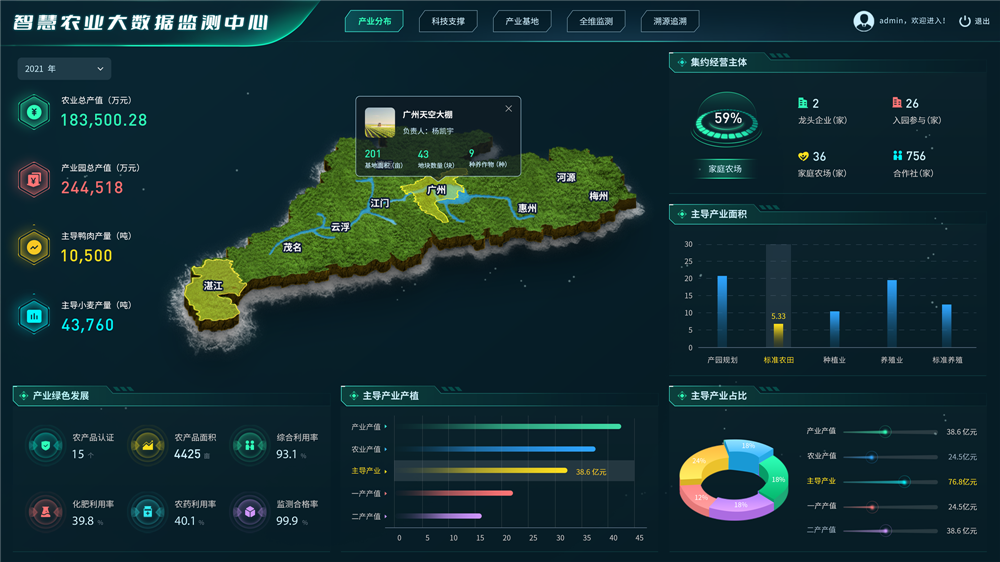Click the 化肥利用率 red icon

(45, 512)
